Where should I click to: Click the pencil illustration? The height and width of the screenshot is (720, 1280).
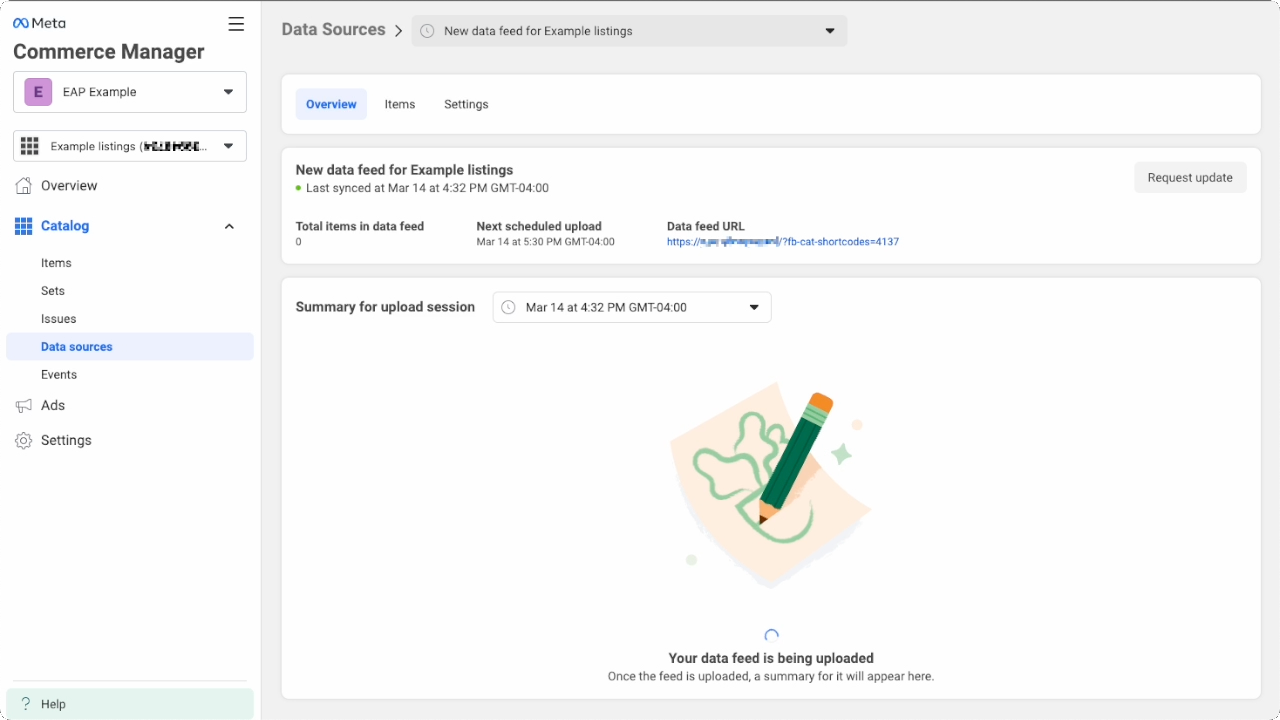coord(795,458)
